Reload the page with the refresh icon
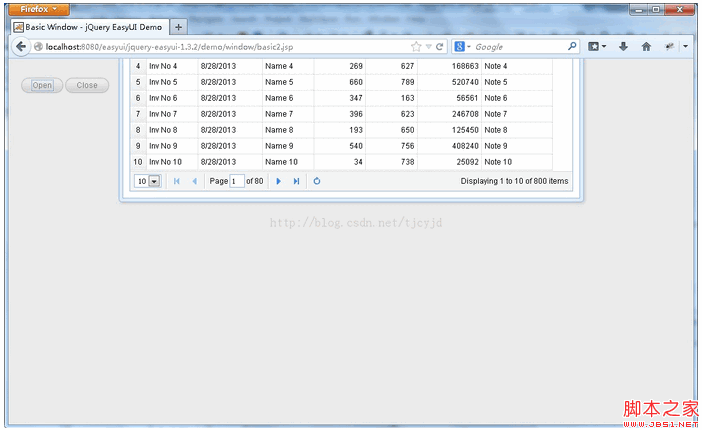 [440, 47]
